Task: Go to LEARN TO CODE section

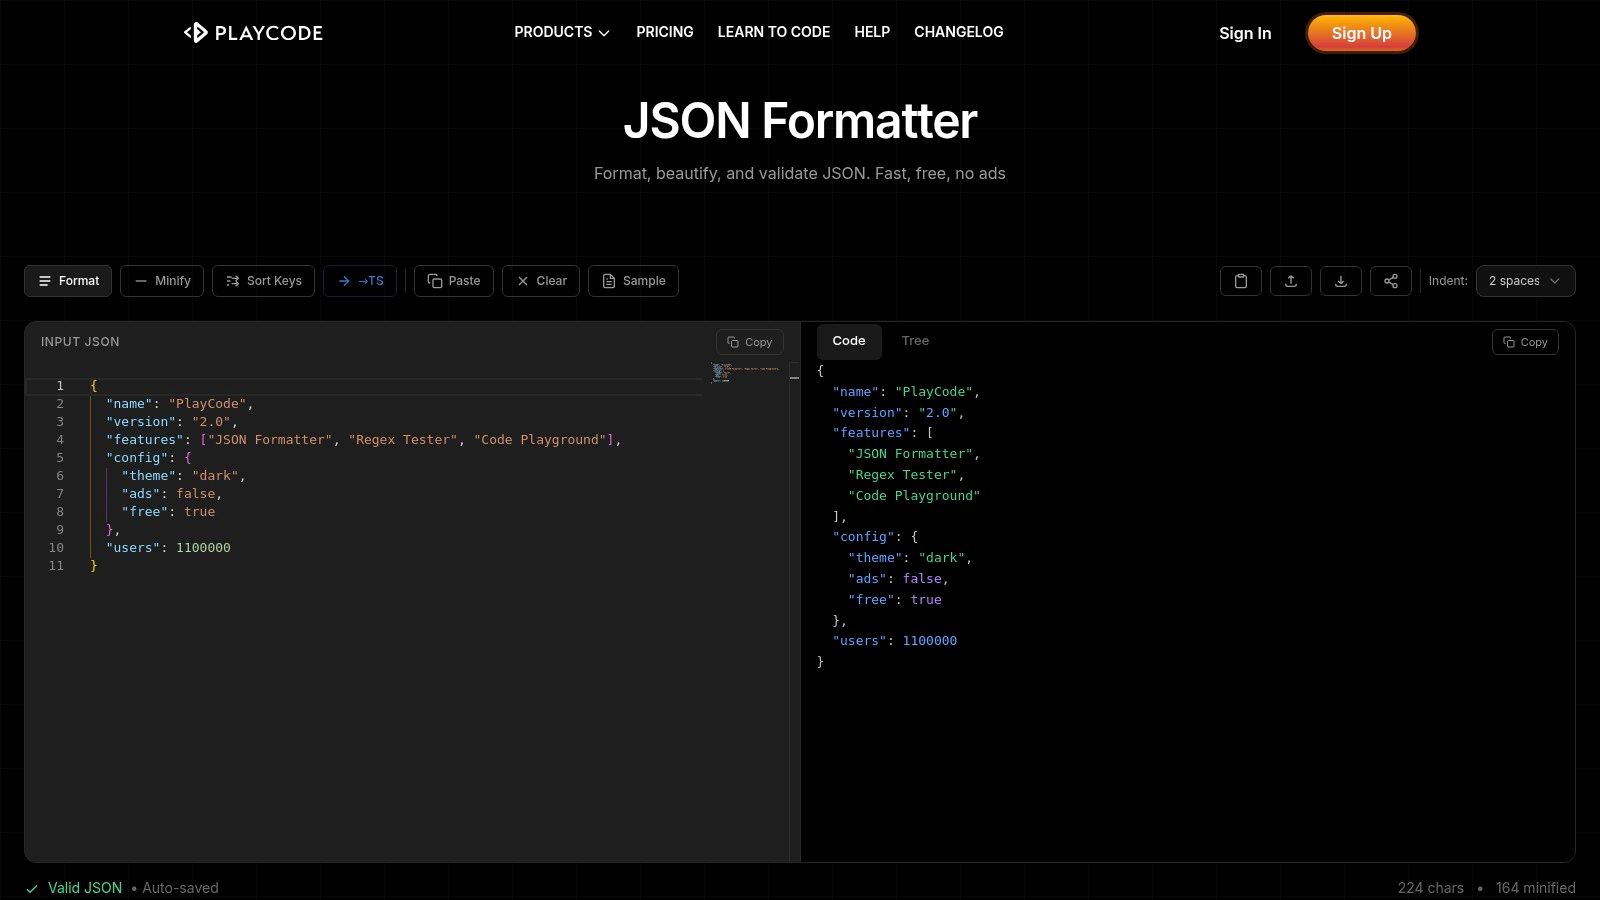Action: (x=773, y=32)
